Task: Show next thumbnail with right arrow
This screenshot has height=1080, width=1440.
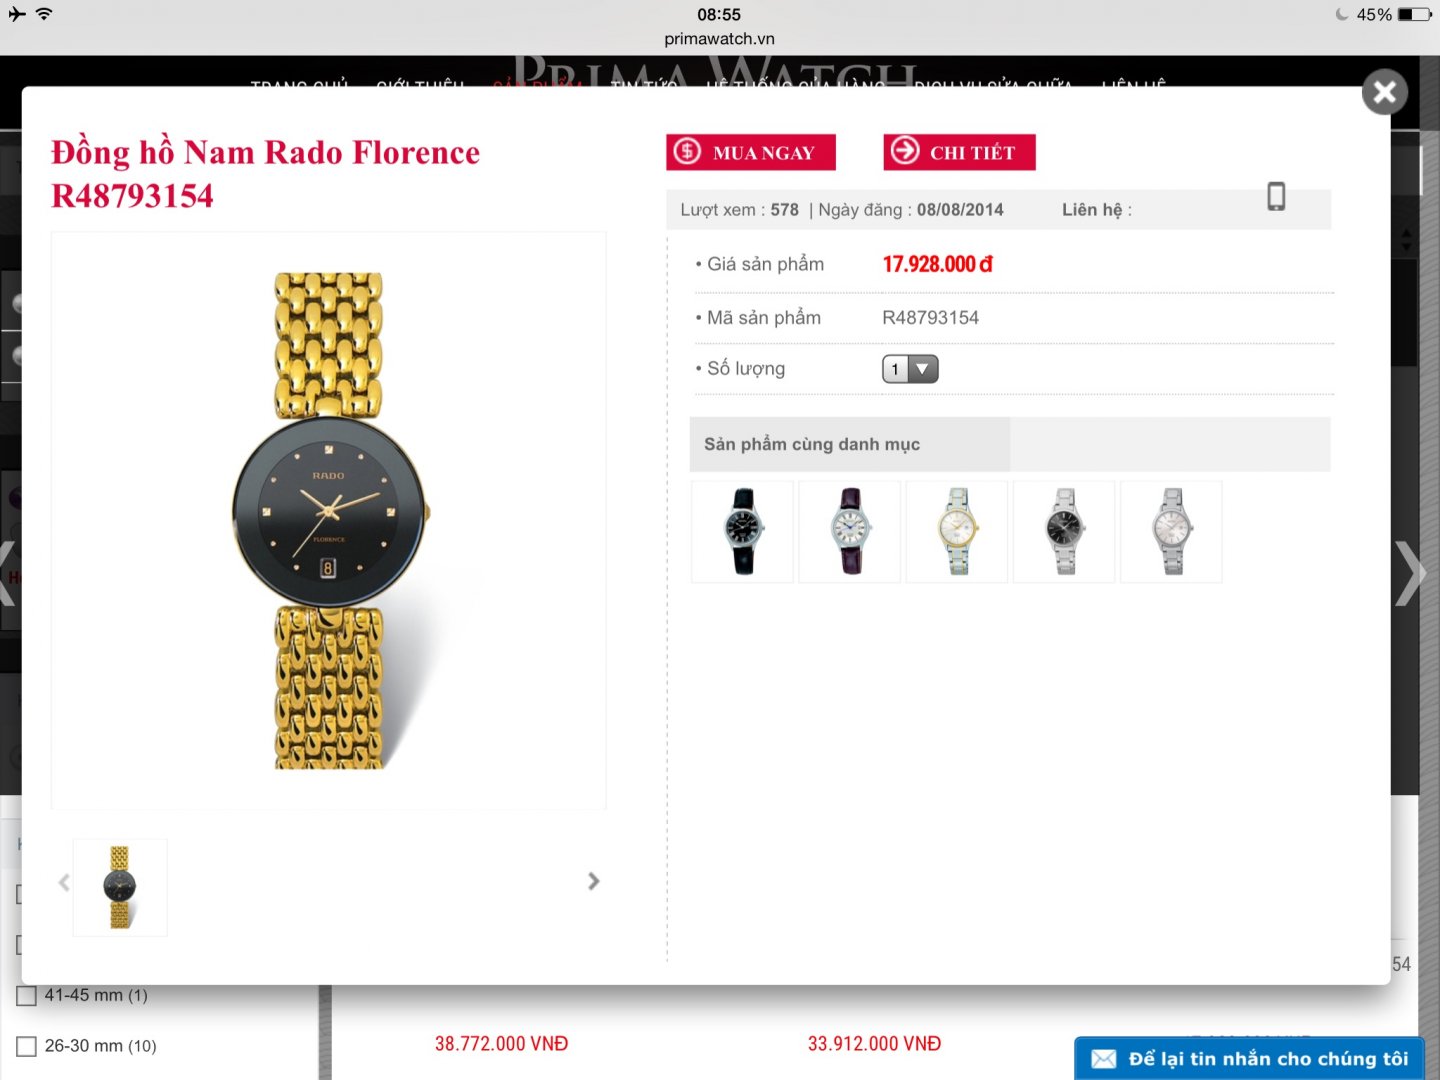Action: point(593,881)
